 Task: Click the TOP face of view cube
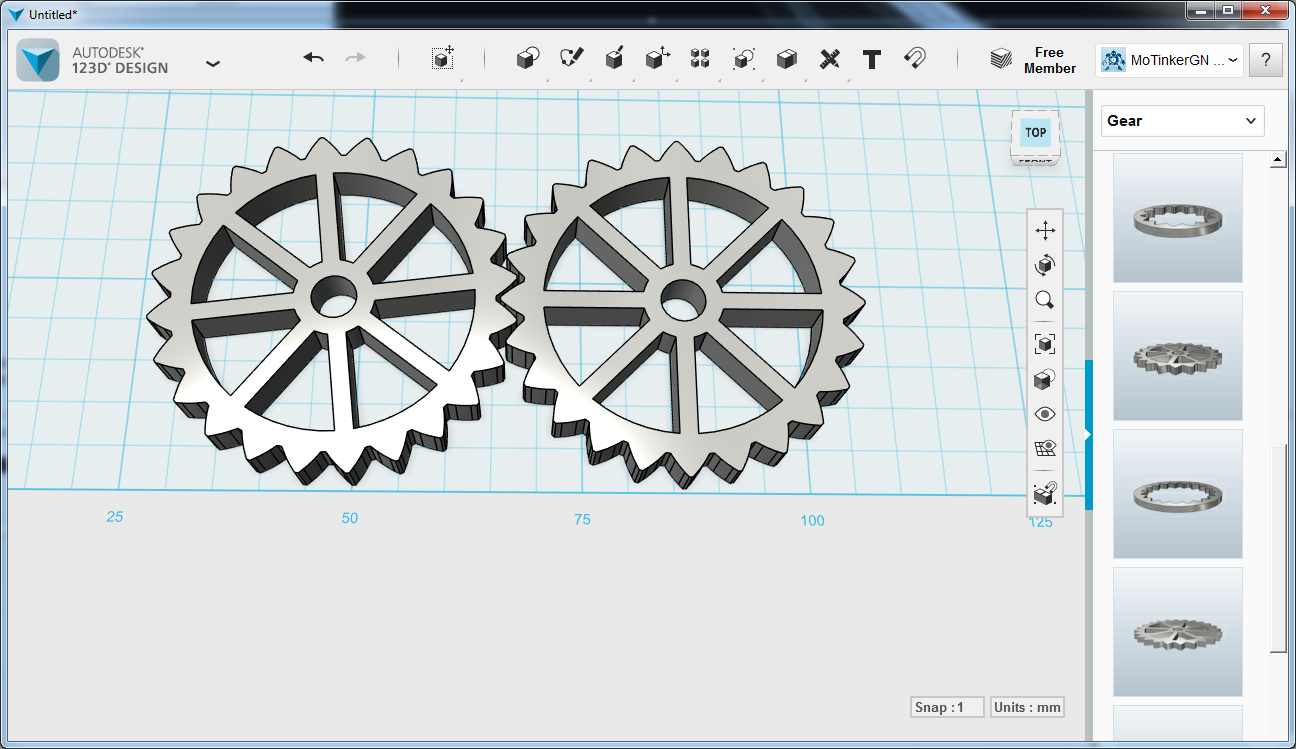point(1035,132)
